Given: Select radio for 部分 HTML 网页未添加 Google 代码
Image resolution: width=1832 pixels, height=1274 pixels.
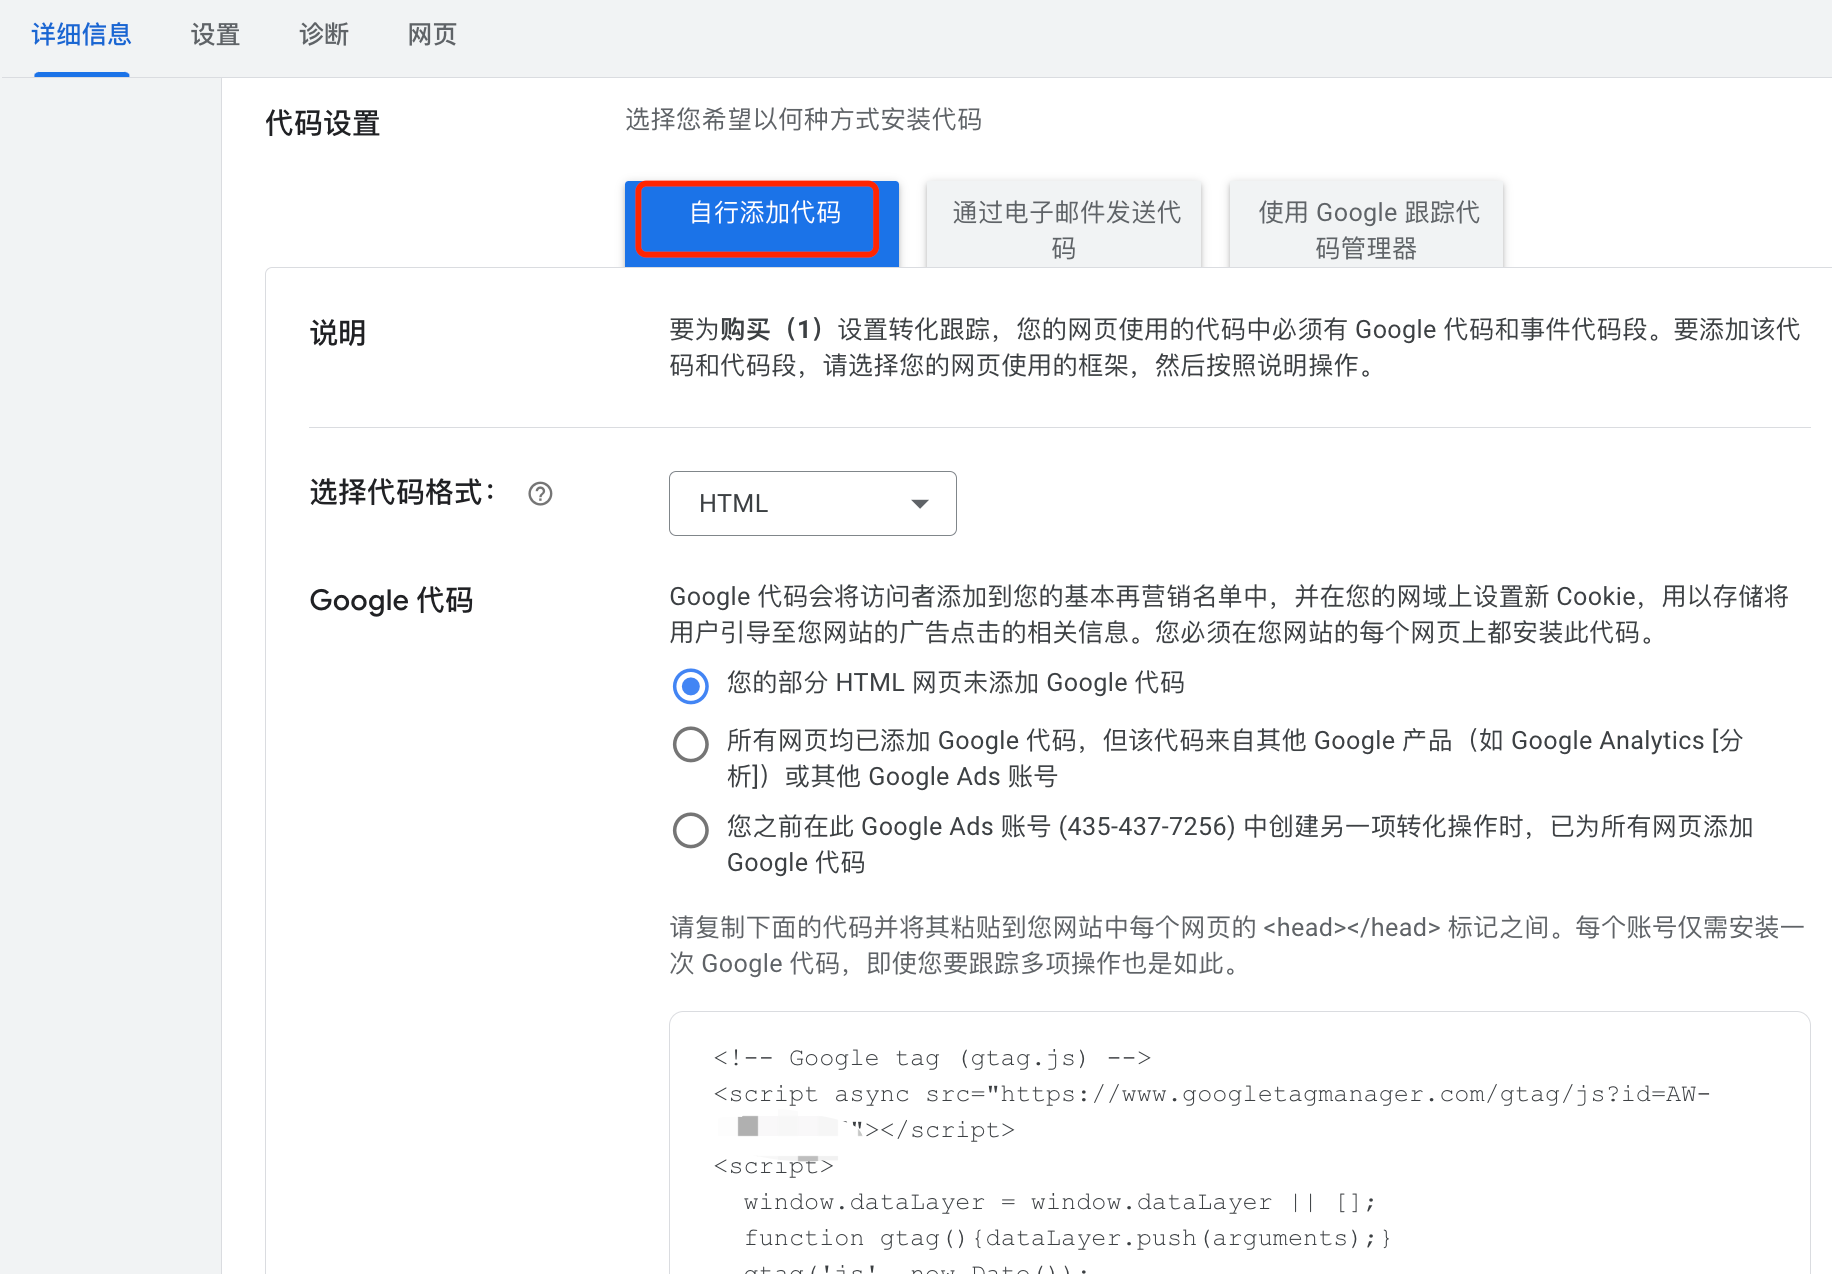Looking at the screenshot, I should (690, 686).
